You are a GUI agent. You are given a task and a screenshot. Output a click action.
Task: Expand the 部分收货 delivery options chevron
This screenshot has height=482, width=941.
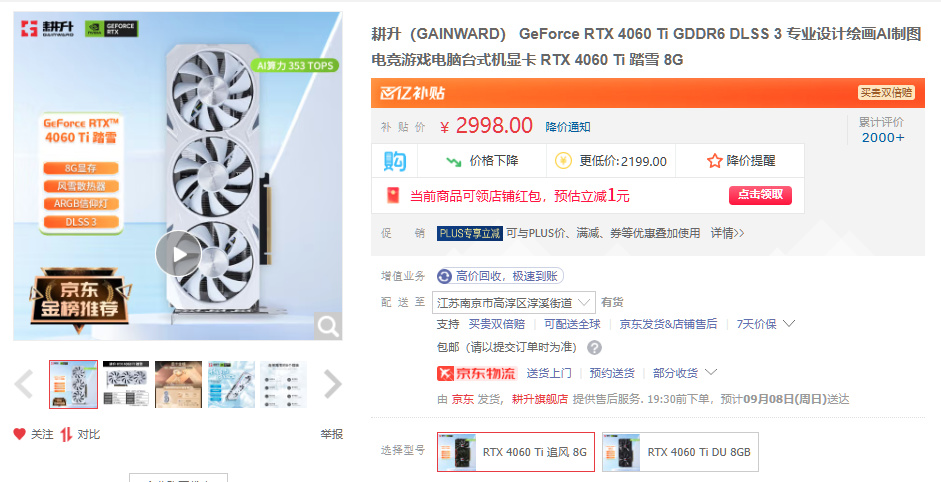[x=711, y=372]
